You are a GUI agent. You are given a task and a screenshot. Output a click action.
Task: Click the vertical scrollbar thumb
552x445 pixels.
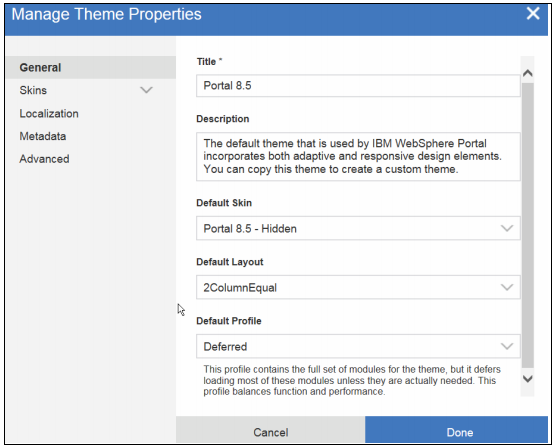click(527, 225)
